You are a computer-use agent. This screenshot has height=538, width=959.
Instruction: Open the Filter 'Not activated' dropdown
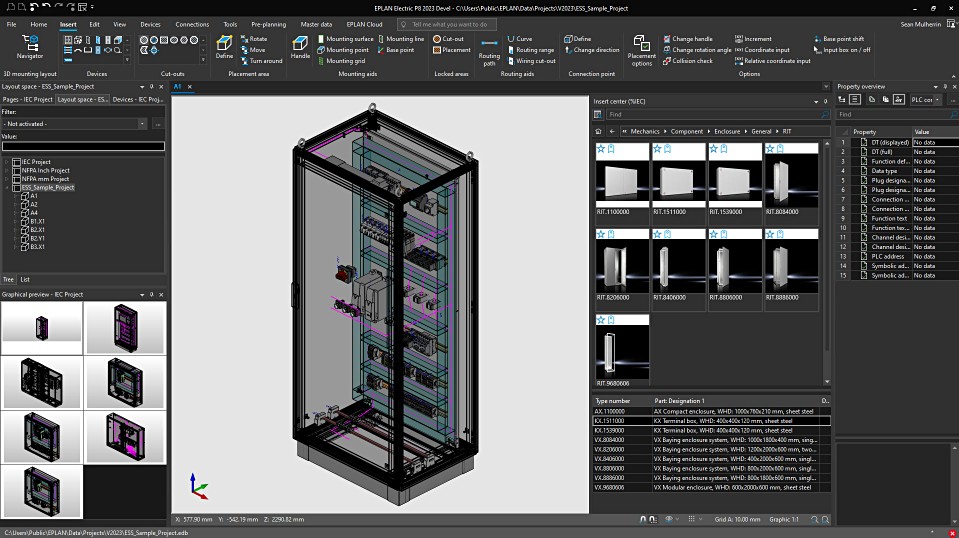click(143, 124)
